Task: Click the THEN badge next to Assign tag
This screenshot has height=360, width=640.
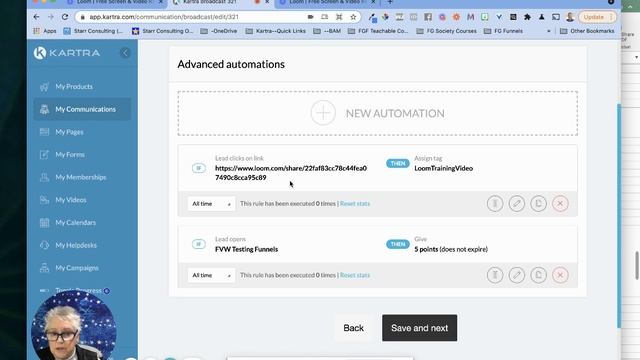Action: coord(398,163)
